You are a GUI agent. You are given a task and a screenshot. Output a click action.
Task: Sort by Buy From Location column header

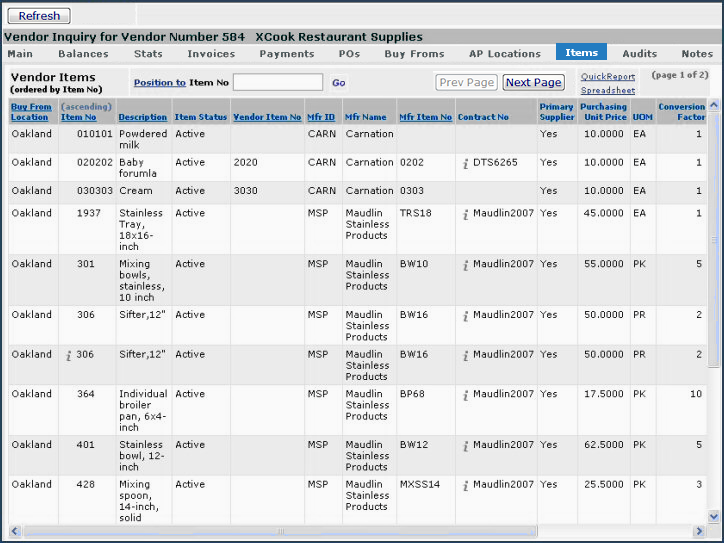point(30,112)
